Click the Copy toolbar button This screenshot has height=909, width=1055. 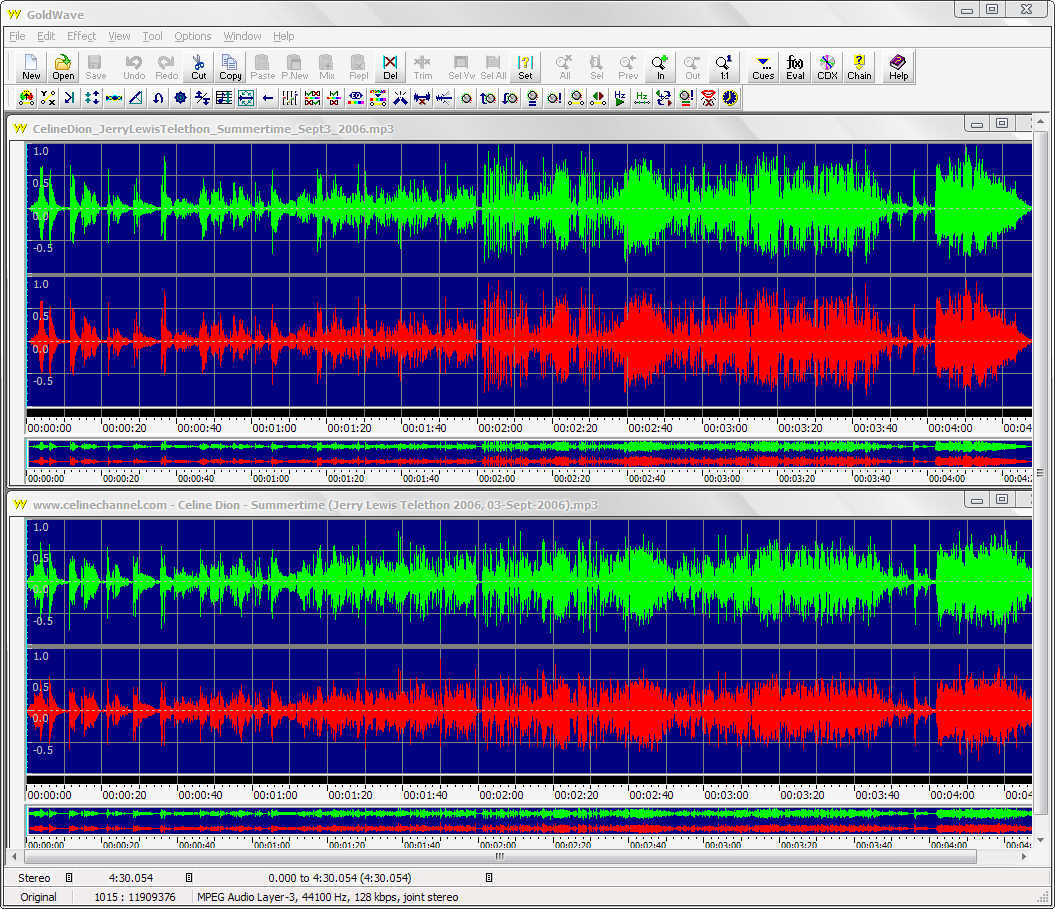click(230, 67)
